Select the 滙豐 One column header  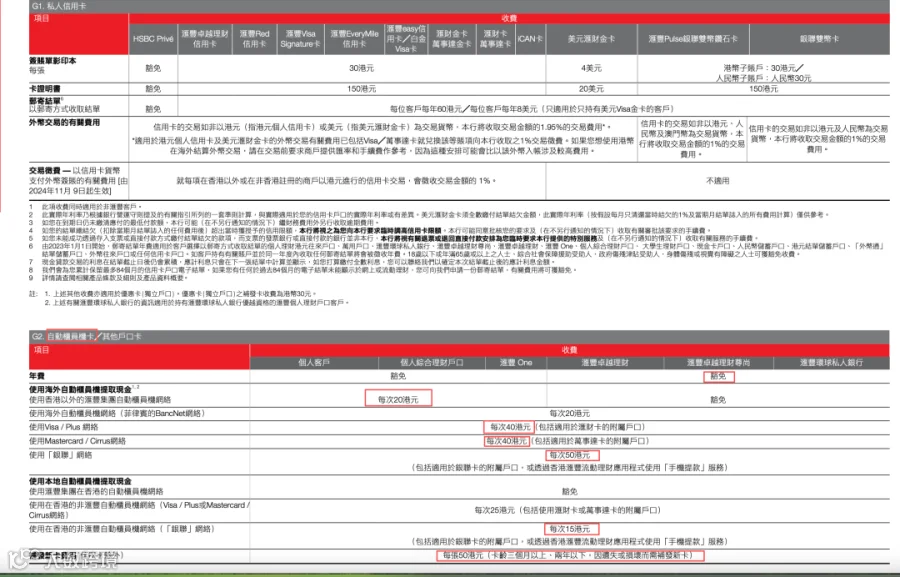click(516, 362)
